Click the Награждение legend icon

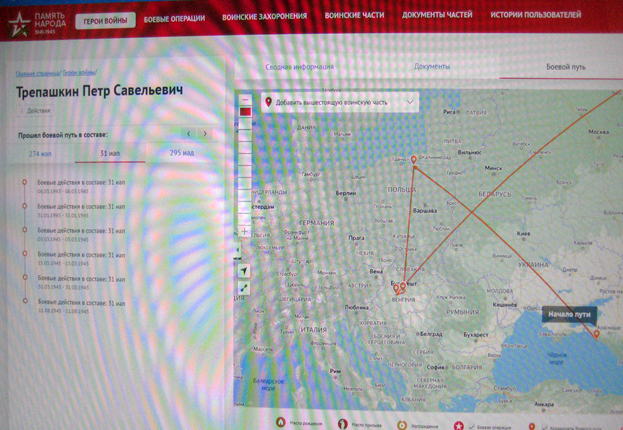click(x=402, y=425)
